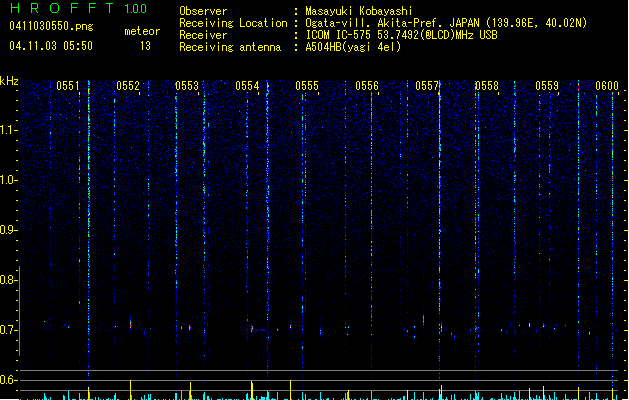The height and width of the screenshot is (400, 629).
Task: Click the 0552 time marker
Action: point(128,86)
